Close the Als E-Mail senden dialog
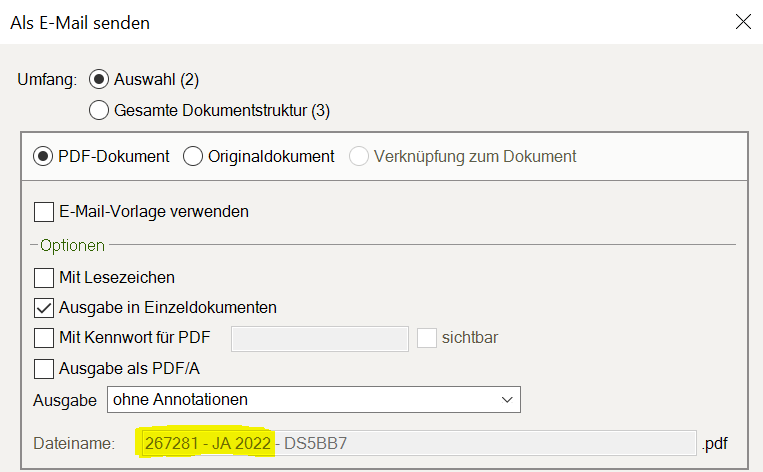Screen dimensions: 763x472 tap(743, 22)
